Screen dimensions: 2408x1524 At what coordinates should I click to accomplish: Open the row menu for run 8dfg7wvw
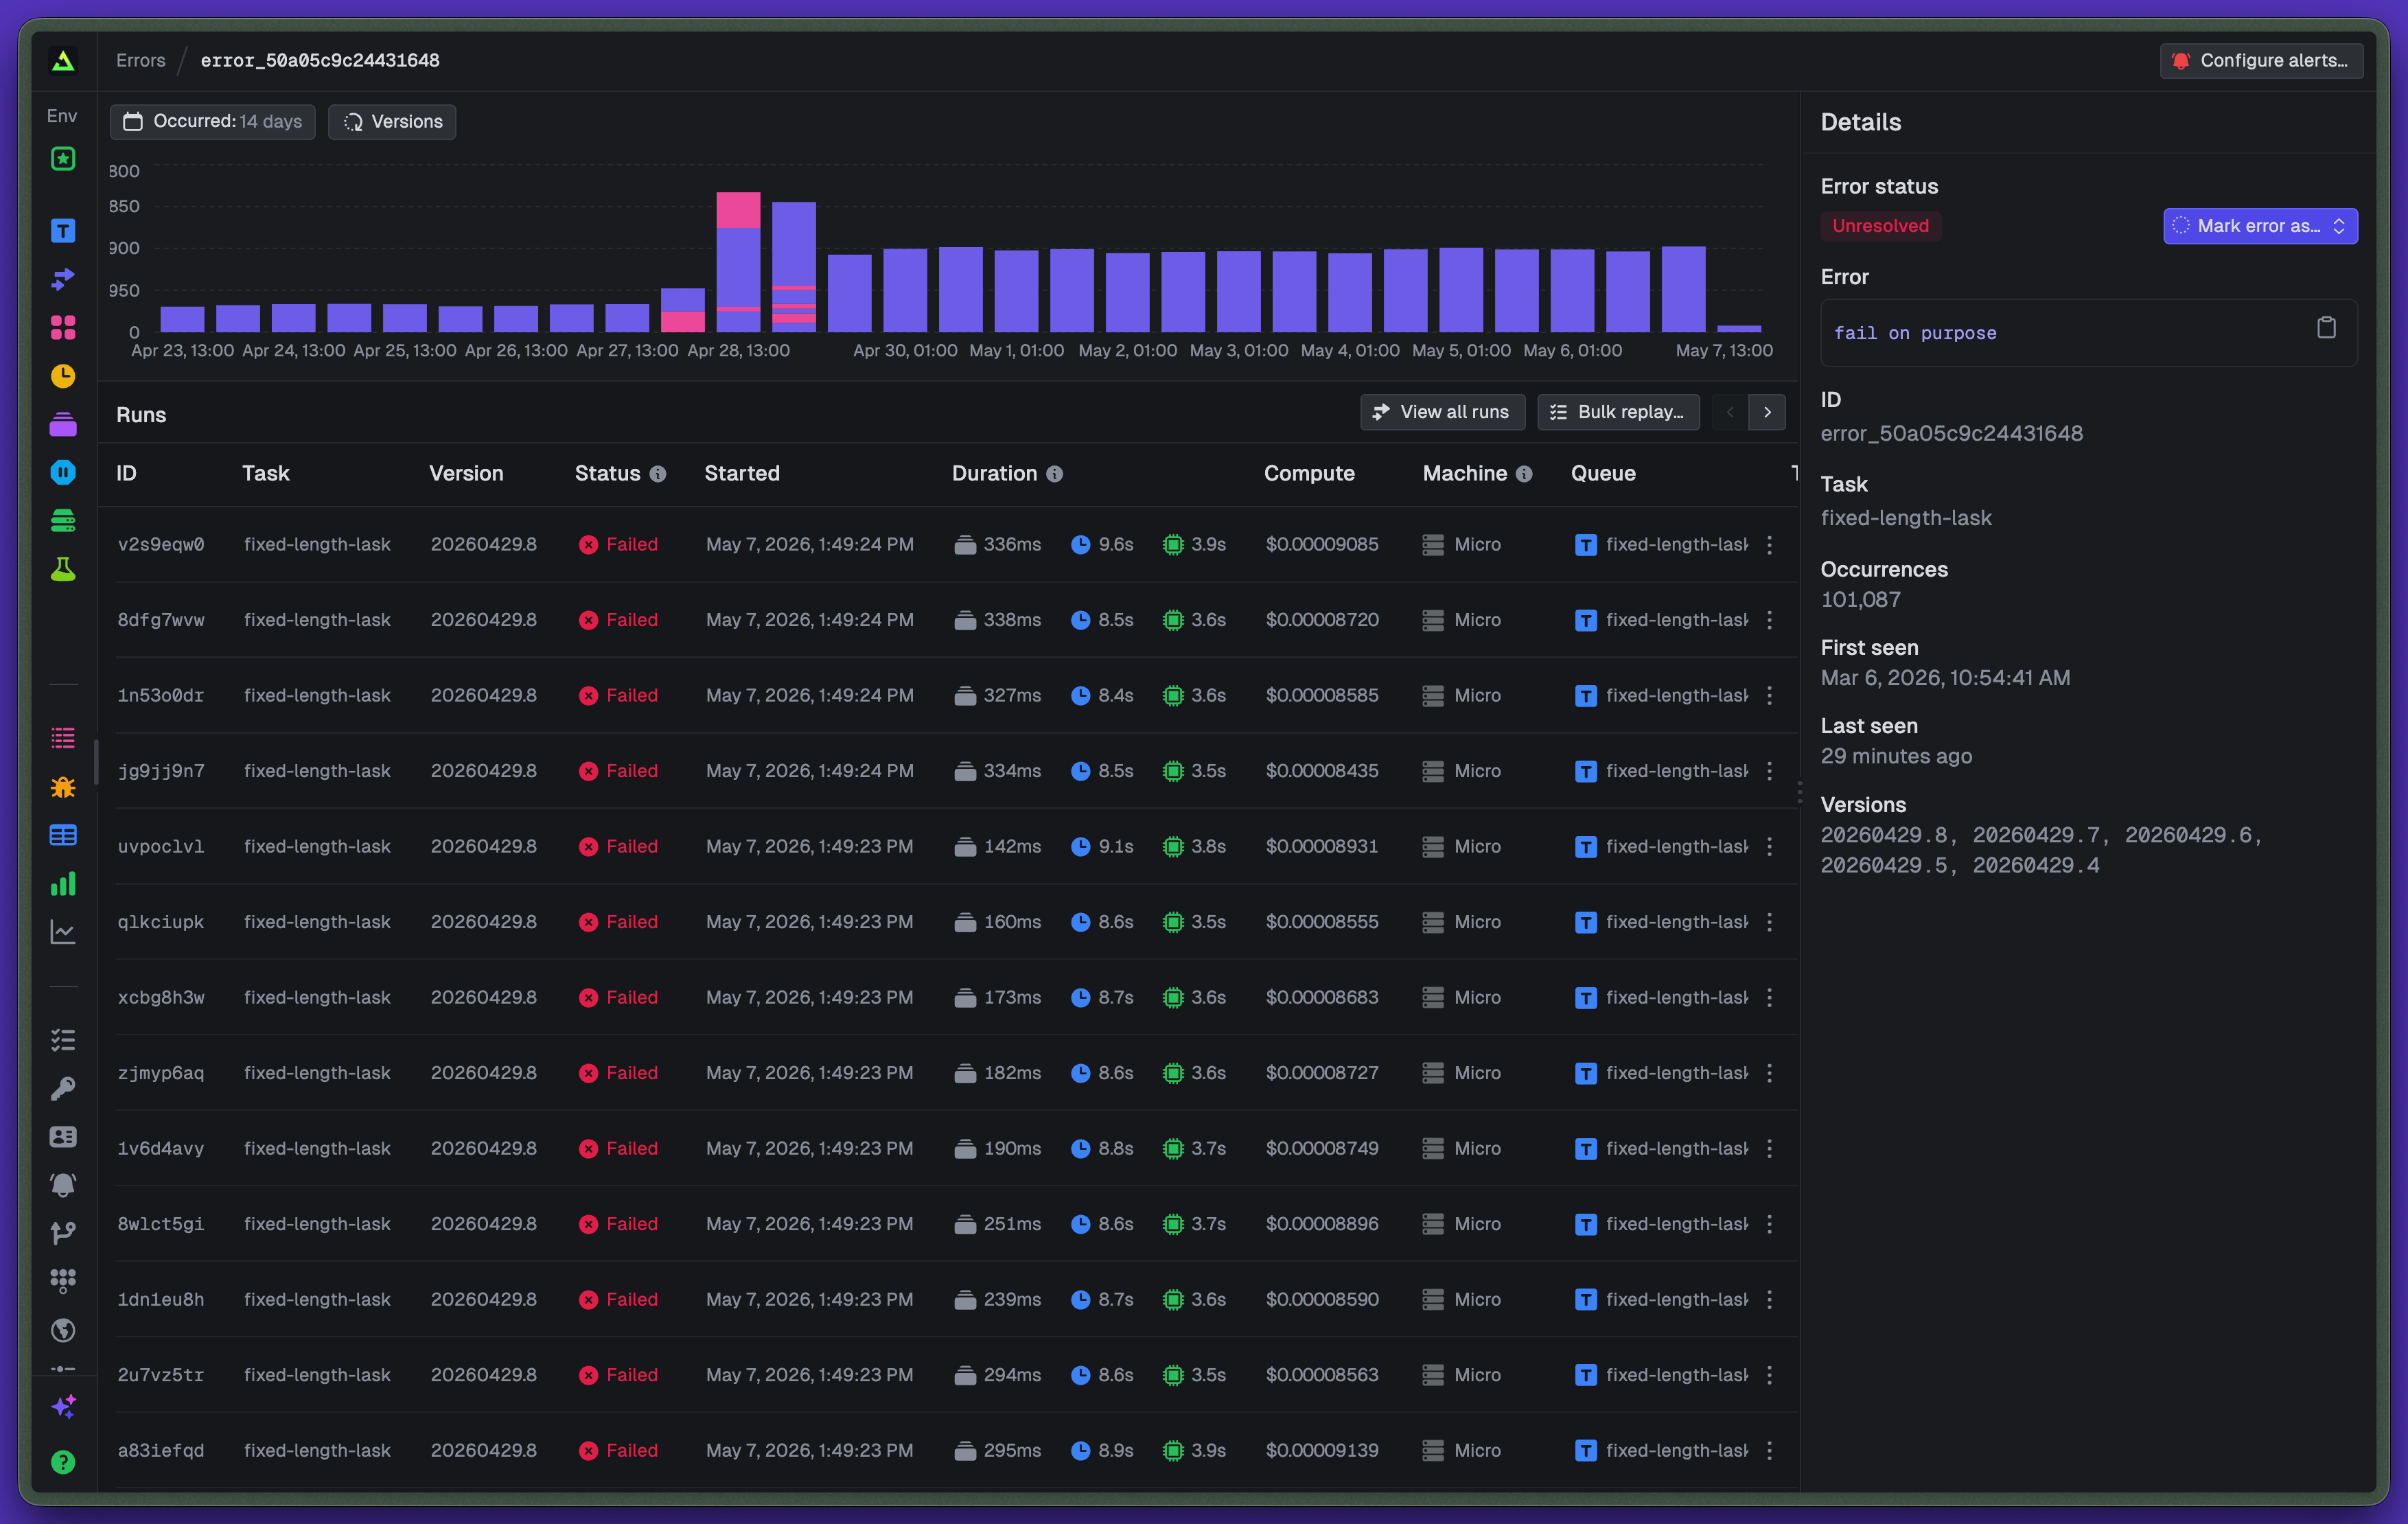pos(1769,620)
